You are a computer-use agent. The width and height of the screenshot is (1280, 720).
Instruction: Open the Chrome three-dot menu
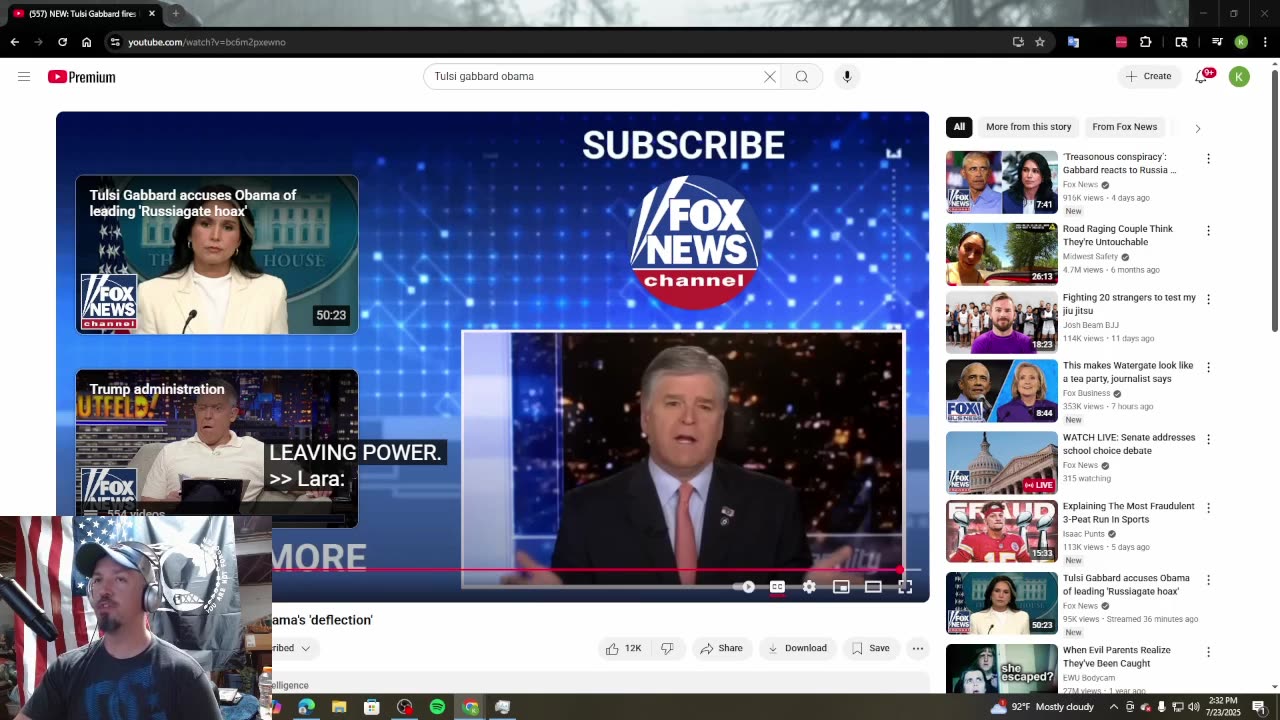click(x=1265, y=42)
